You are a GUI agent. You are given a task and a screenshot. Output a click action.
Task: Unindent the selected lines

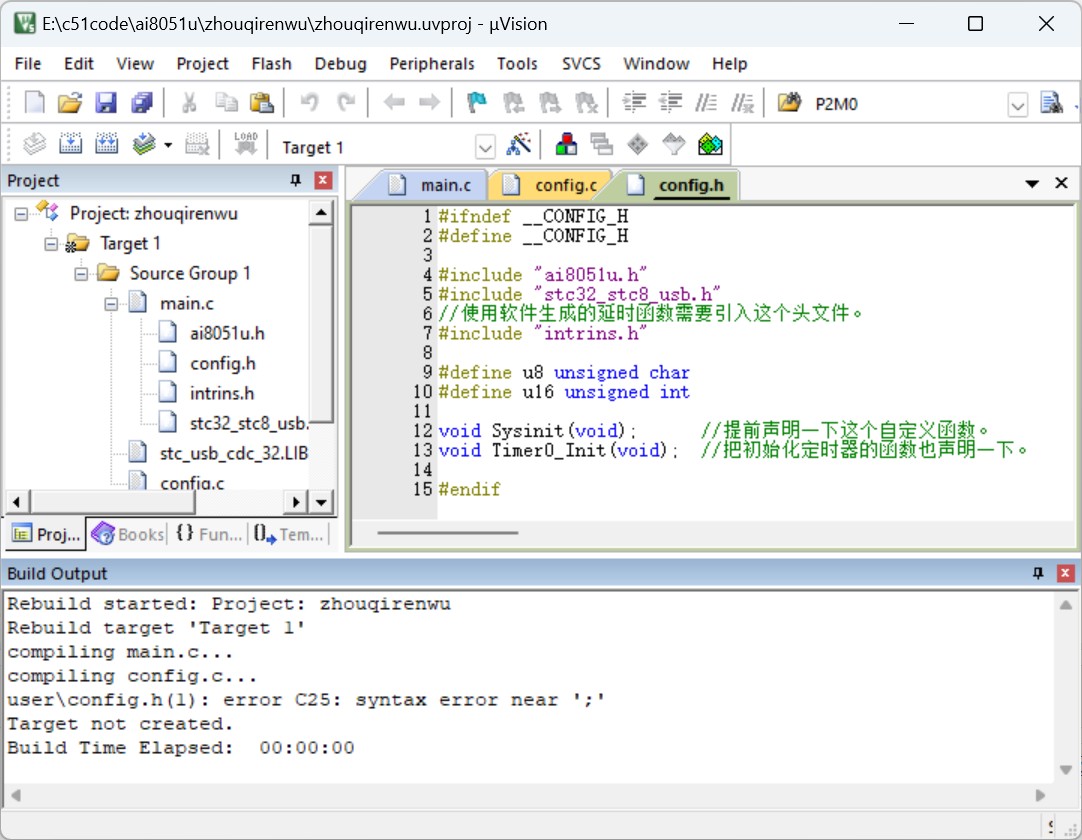[670, 103]
